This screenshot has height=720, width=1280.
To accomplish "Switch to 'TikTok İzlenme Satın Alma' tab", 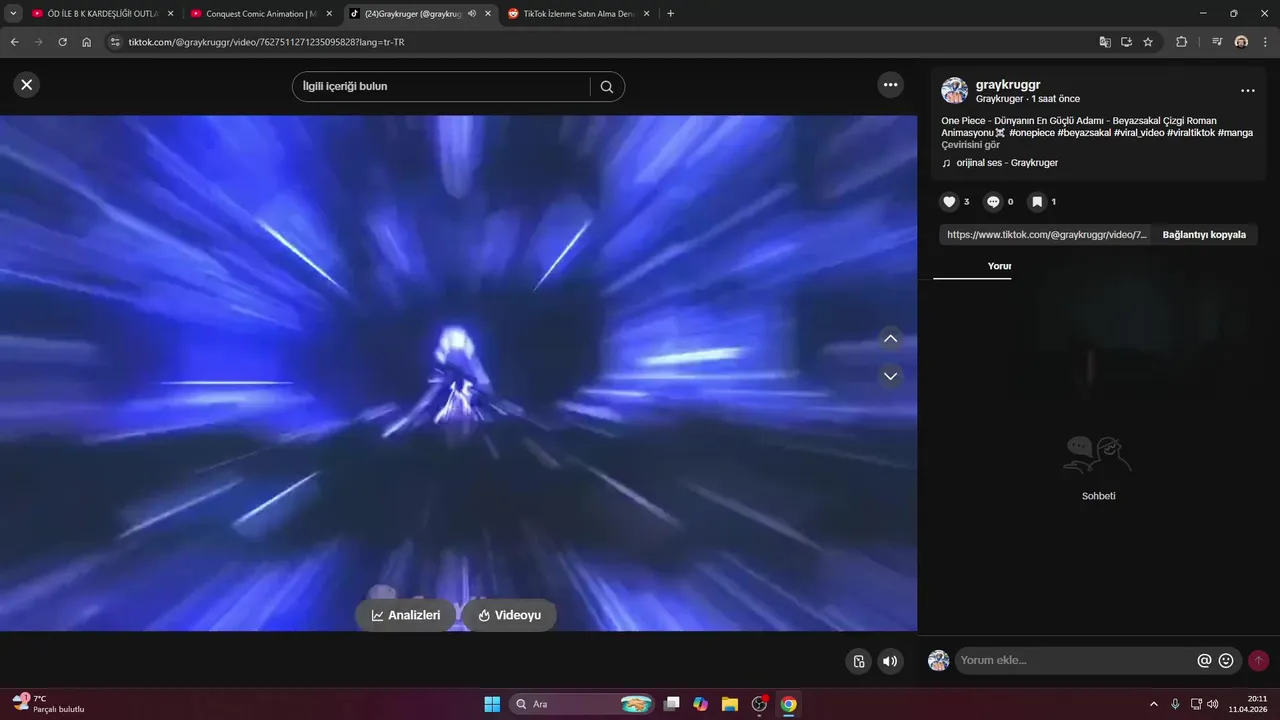I will [x=578, y=14].
